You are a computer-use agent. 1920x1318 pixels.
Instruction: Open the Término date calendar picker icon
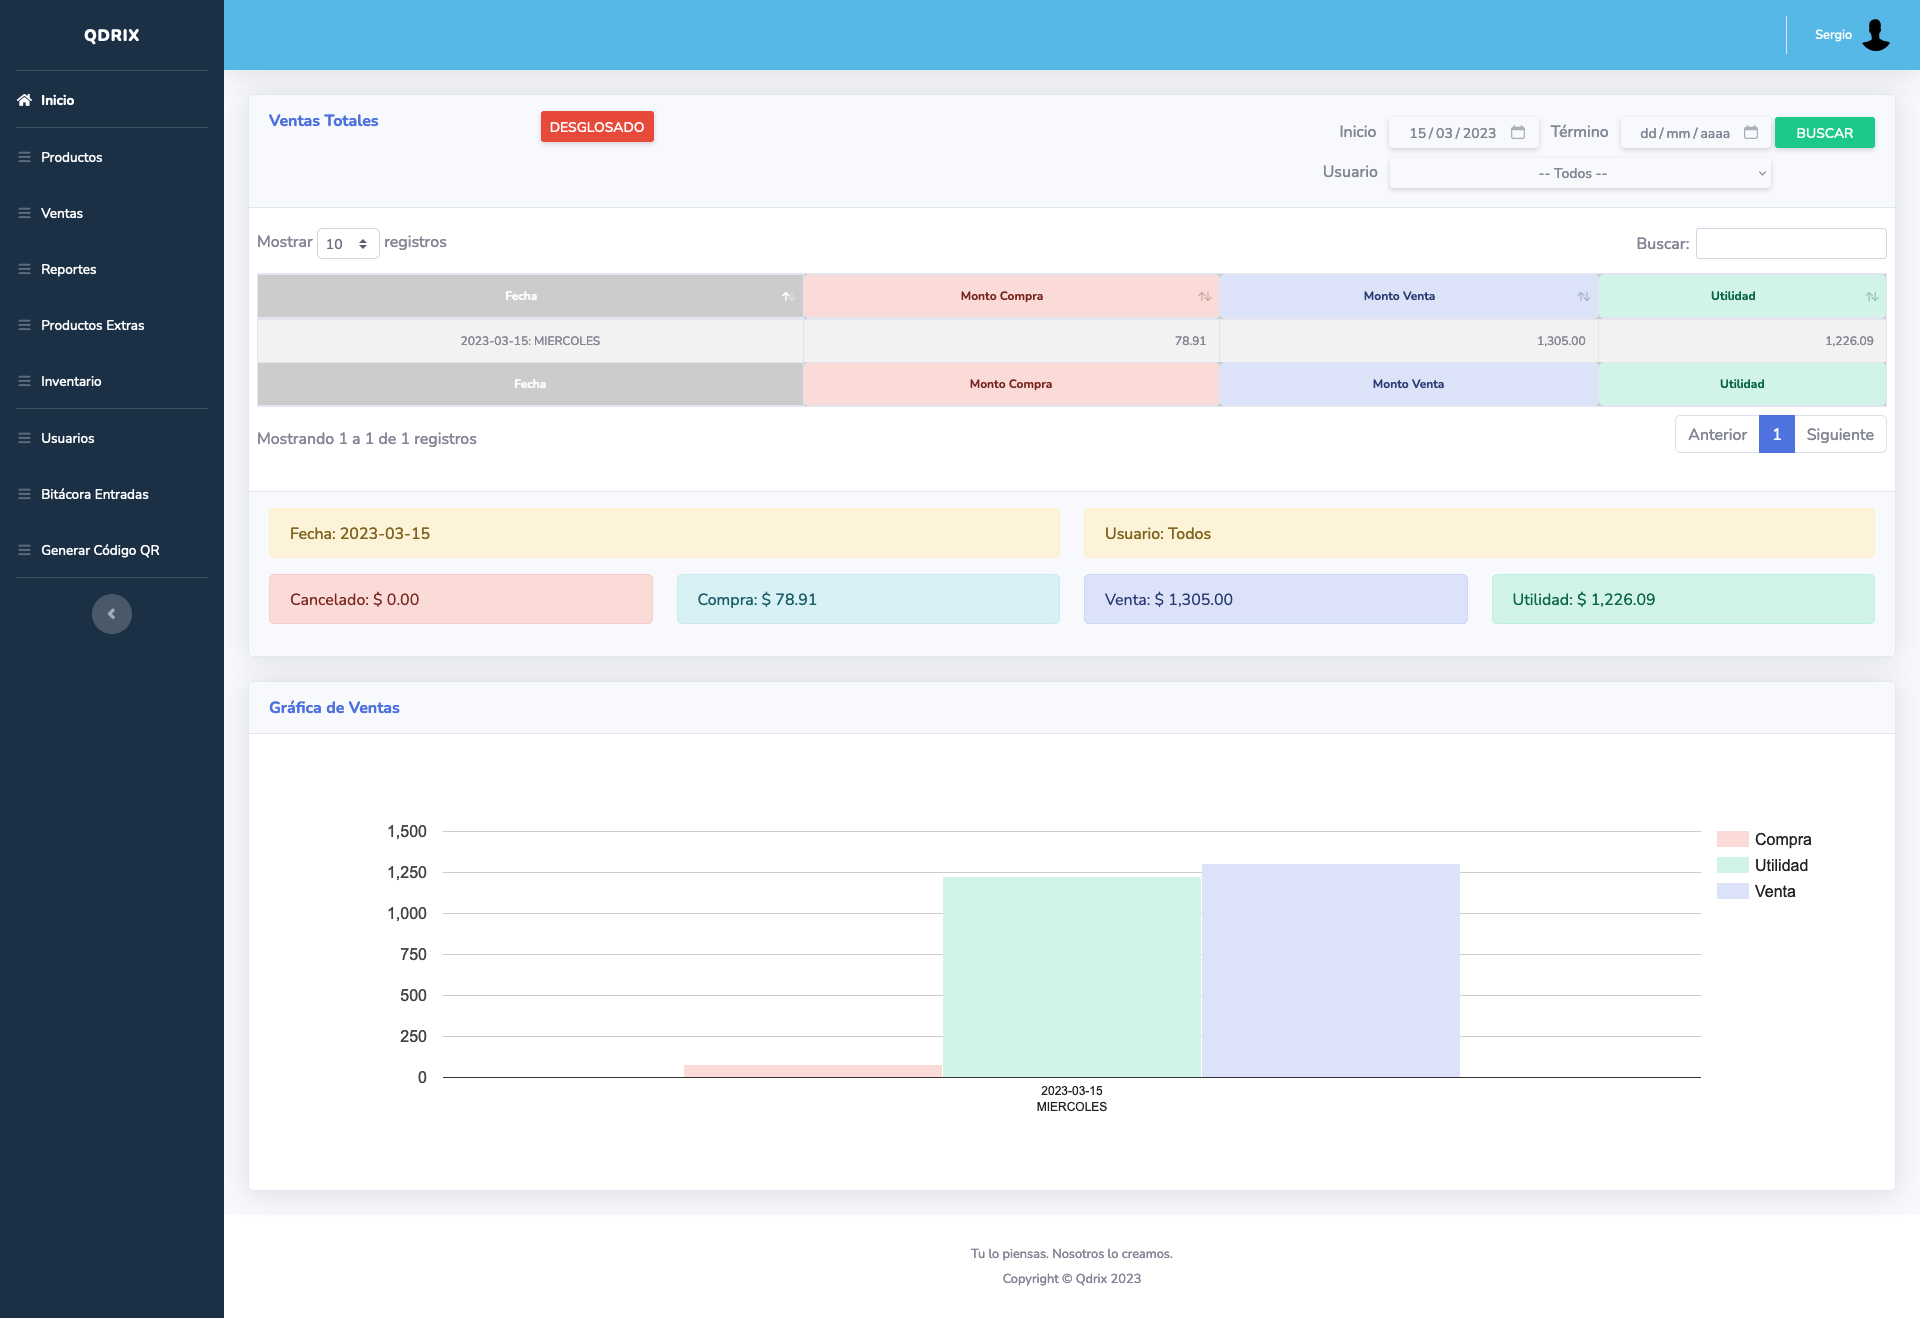(x=1751, y=132)
